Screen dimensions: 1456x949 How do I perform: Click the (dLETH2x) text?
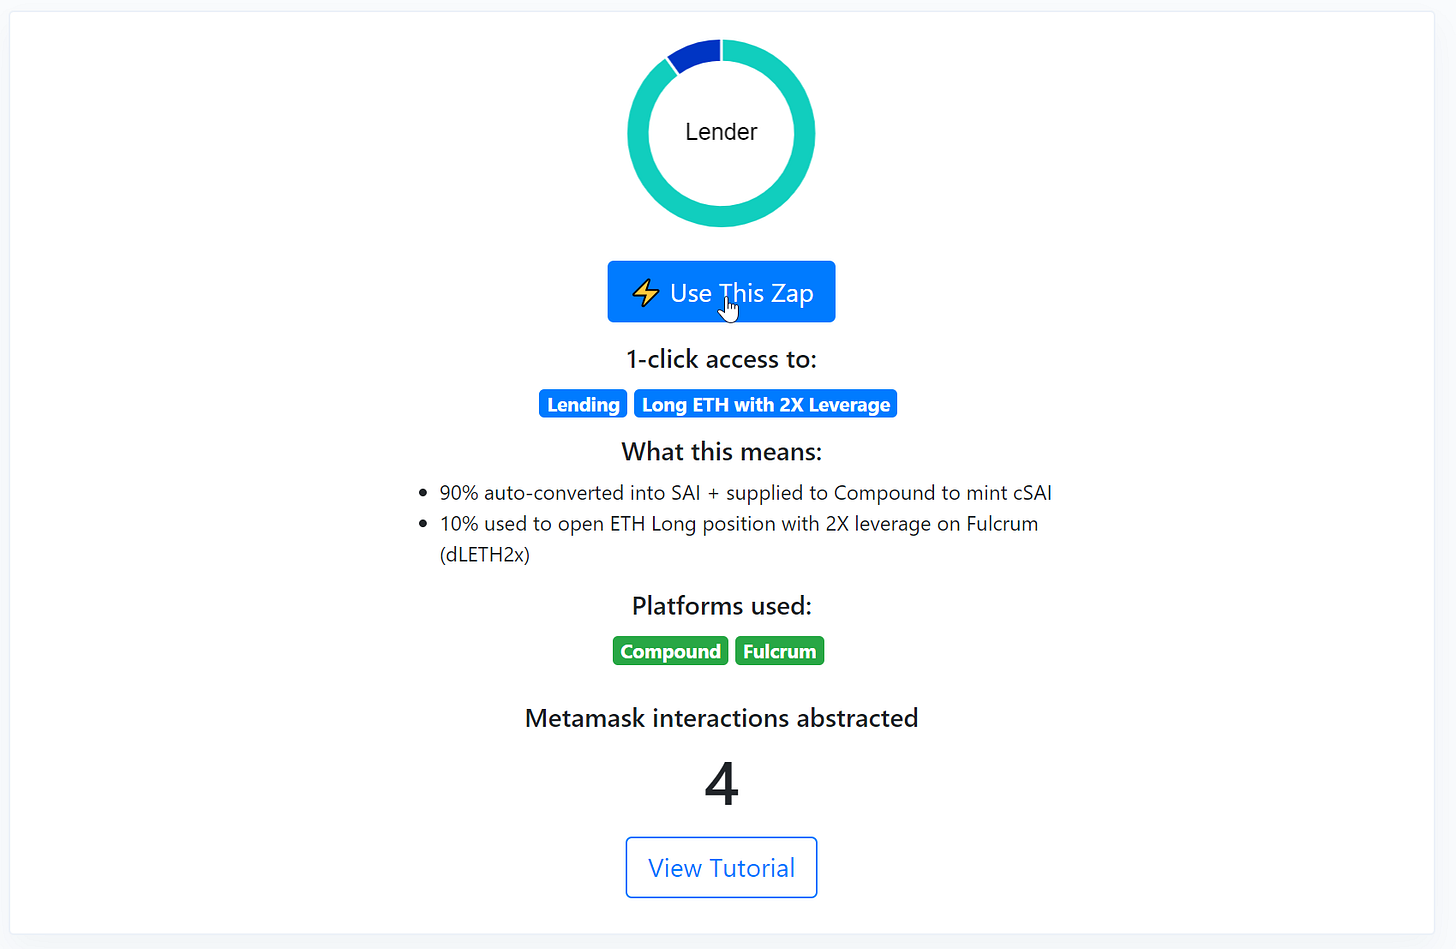[x=485, y=555]
